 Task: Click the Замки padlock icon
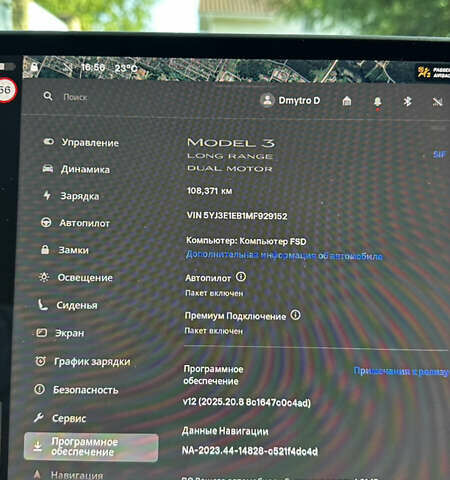coord(45,249)
